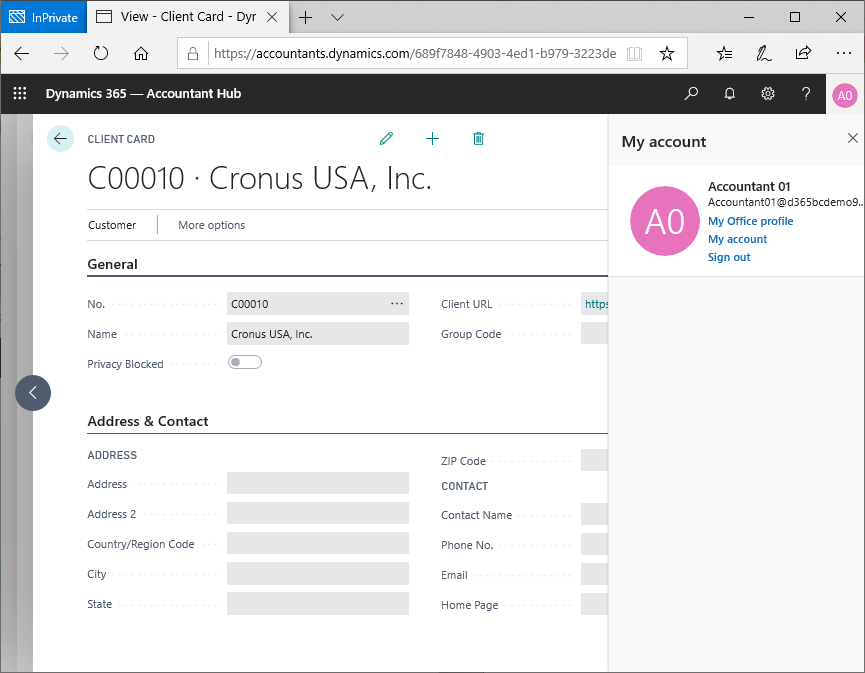Collapse the Address & Contact section heading
The image size is (865, 673).
[148, 421]
